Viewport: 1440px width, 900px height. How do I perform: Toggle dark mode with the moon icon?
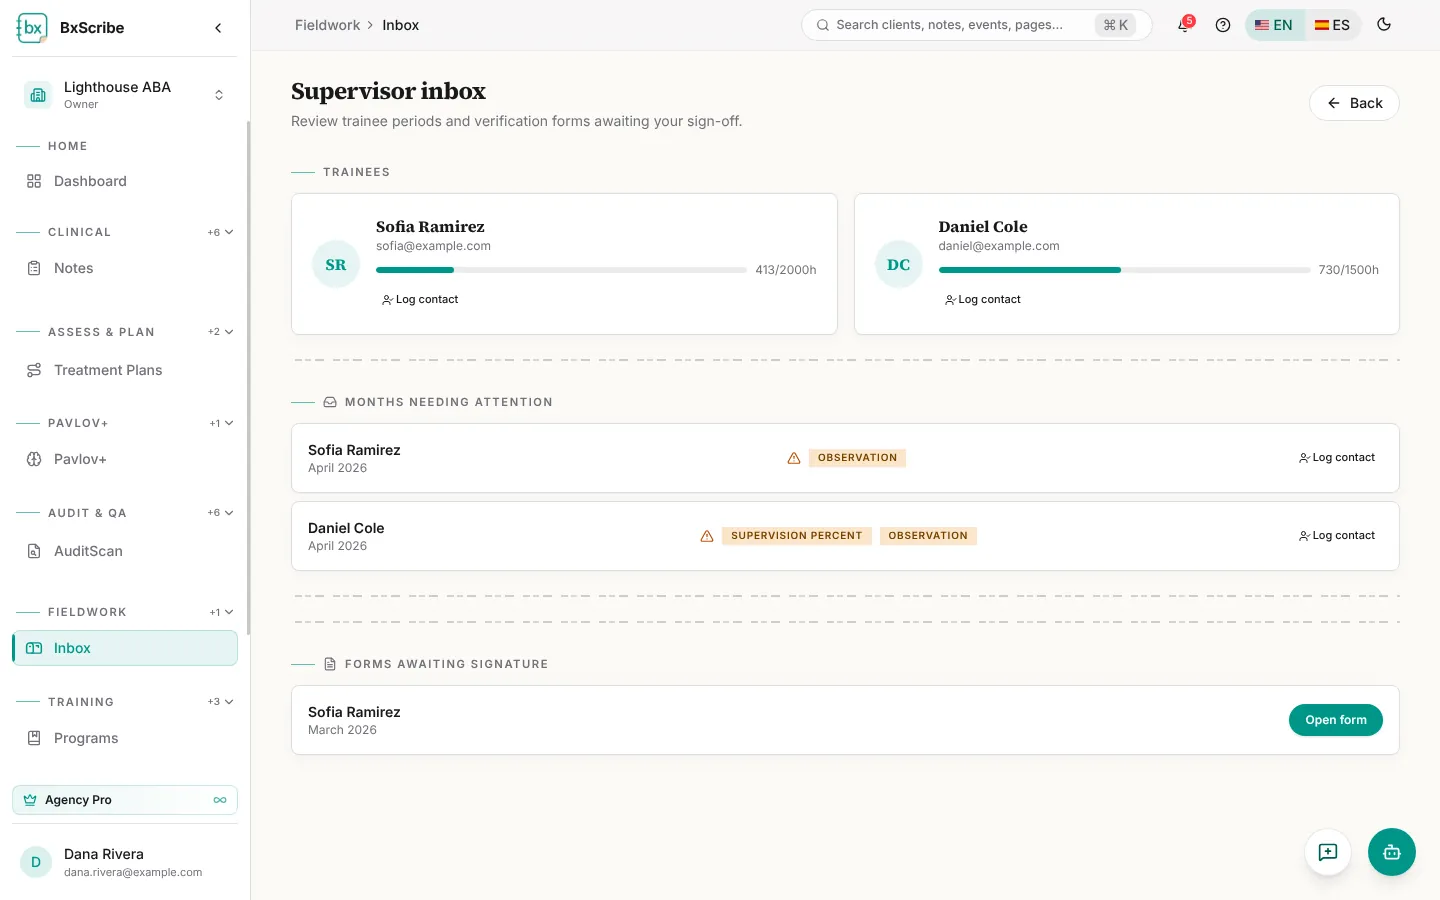[x=1384, y=25]
